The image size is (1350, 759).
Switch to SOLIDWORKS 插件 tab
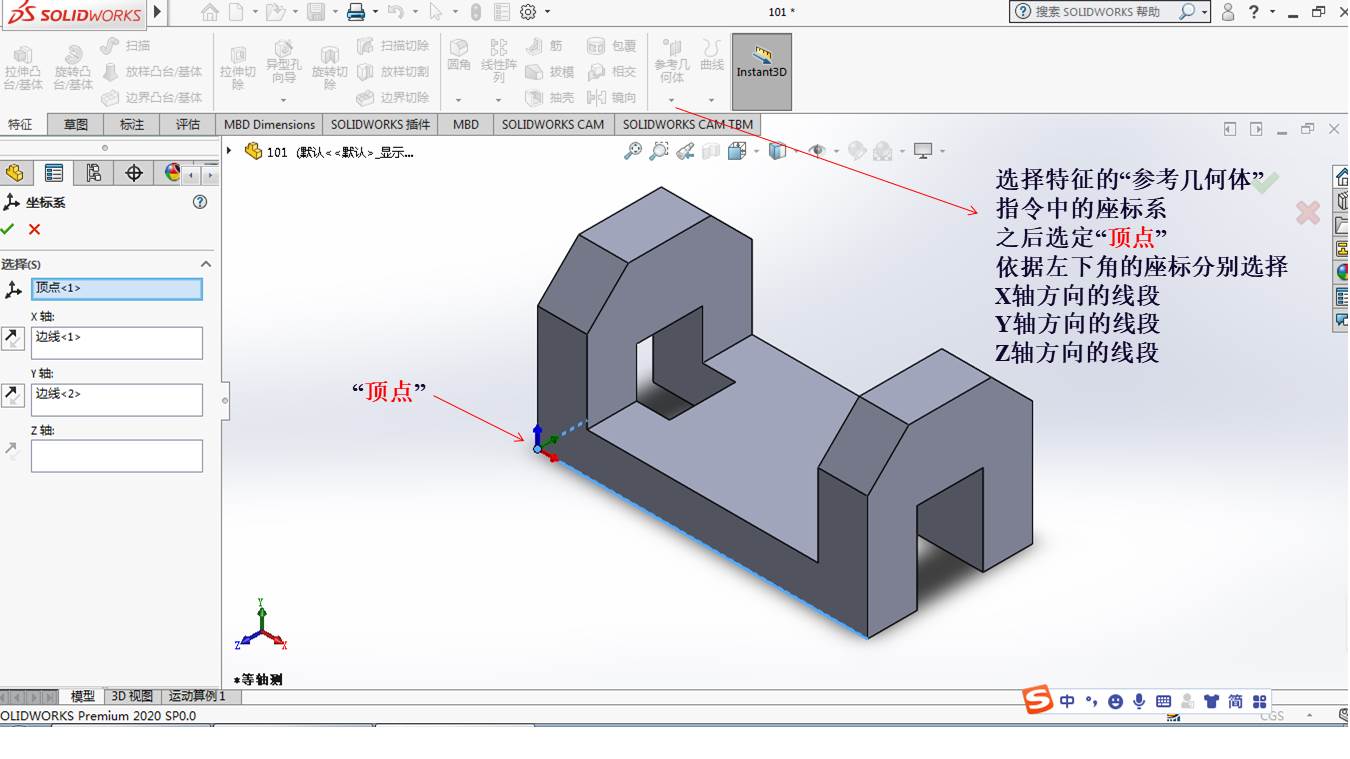pos(381,124)
